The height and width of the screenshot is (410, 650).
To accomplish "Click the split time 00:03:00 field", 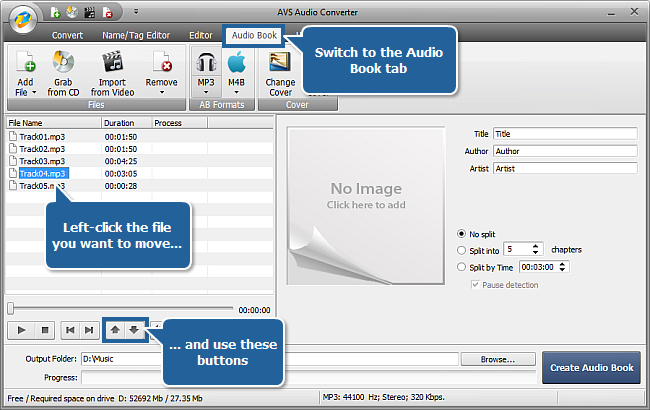I will point(538,267).
